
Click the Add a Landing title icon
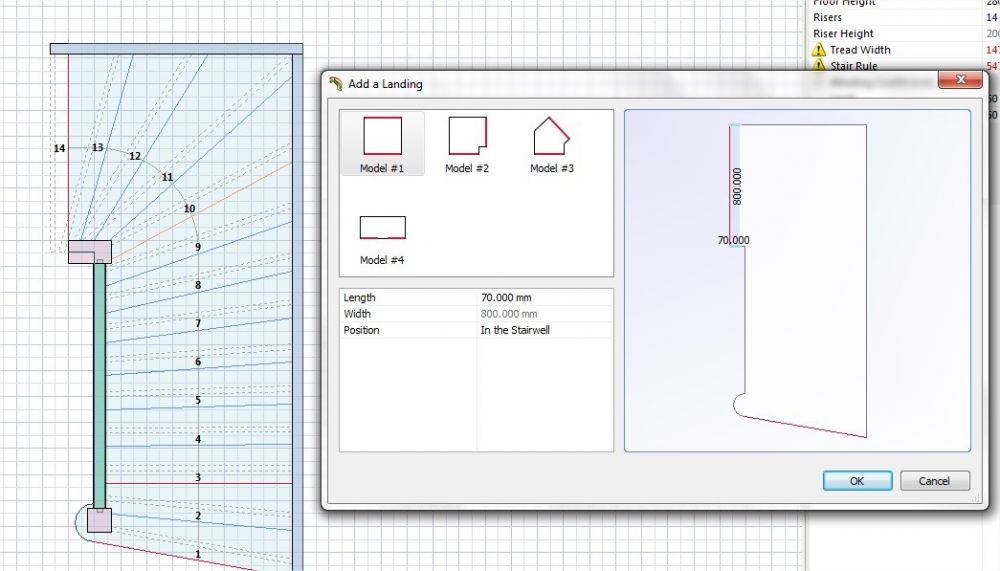pos(336,84)
